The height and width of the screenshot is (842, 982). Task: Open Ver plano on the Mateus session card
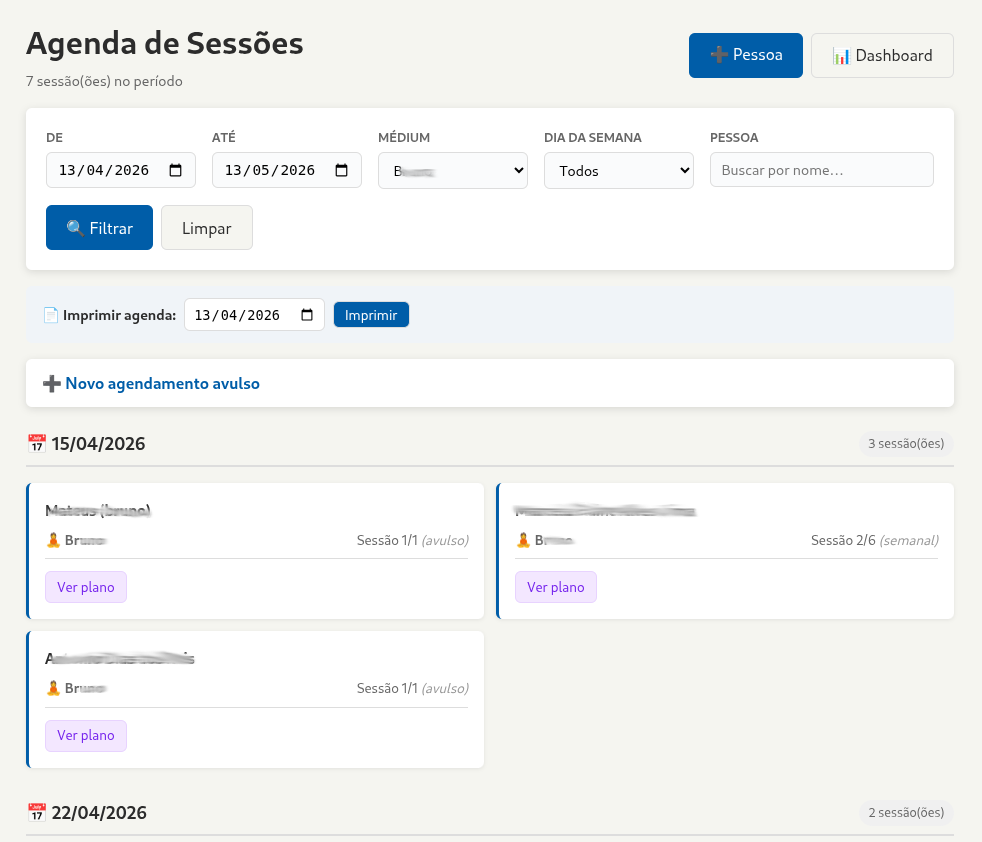click(86, 587)
